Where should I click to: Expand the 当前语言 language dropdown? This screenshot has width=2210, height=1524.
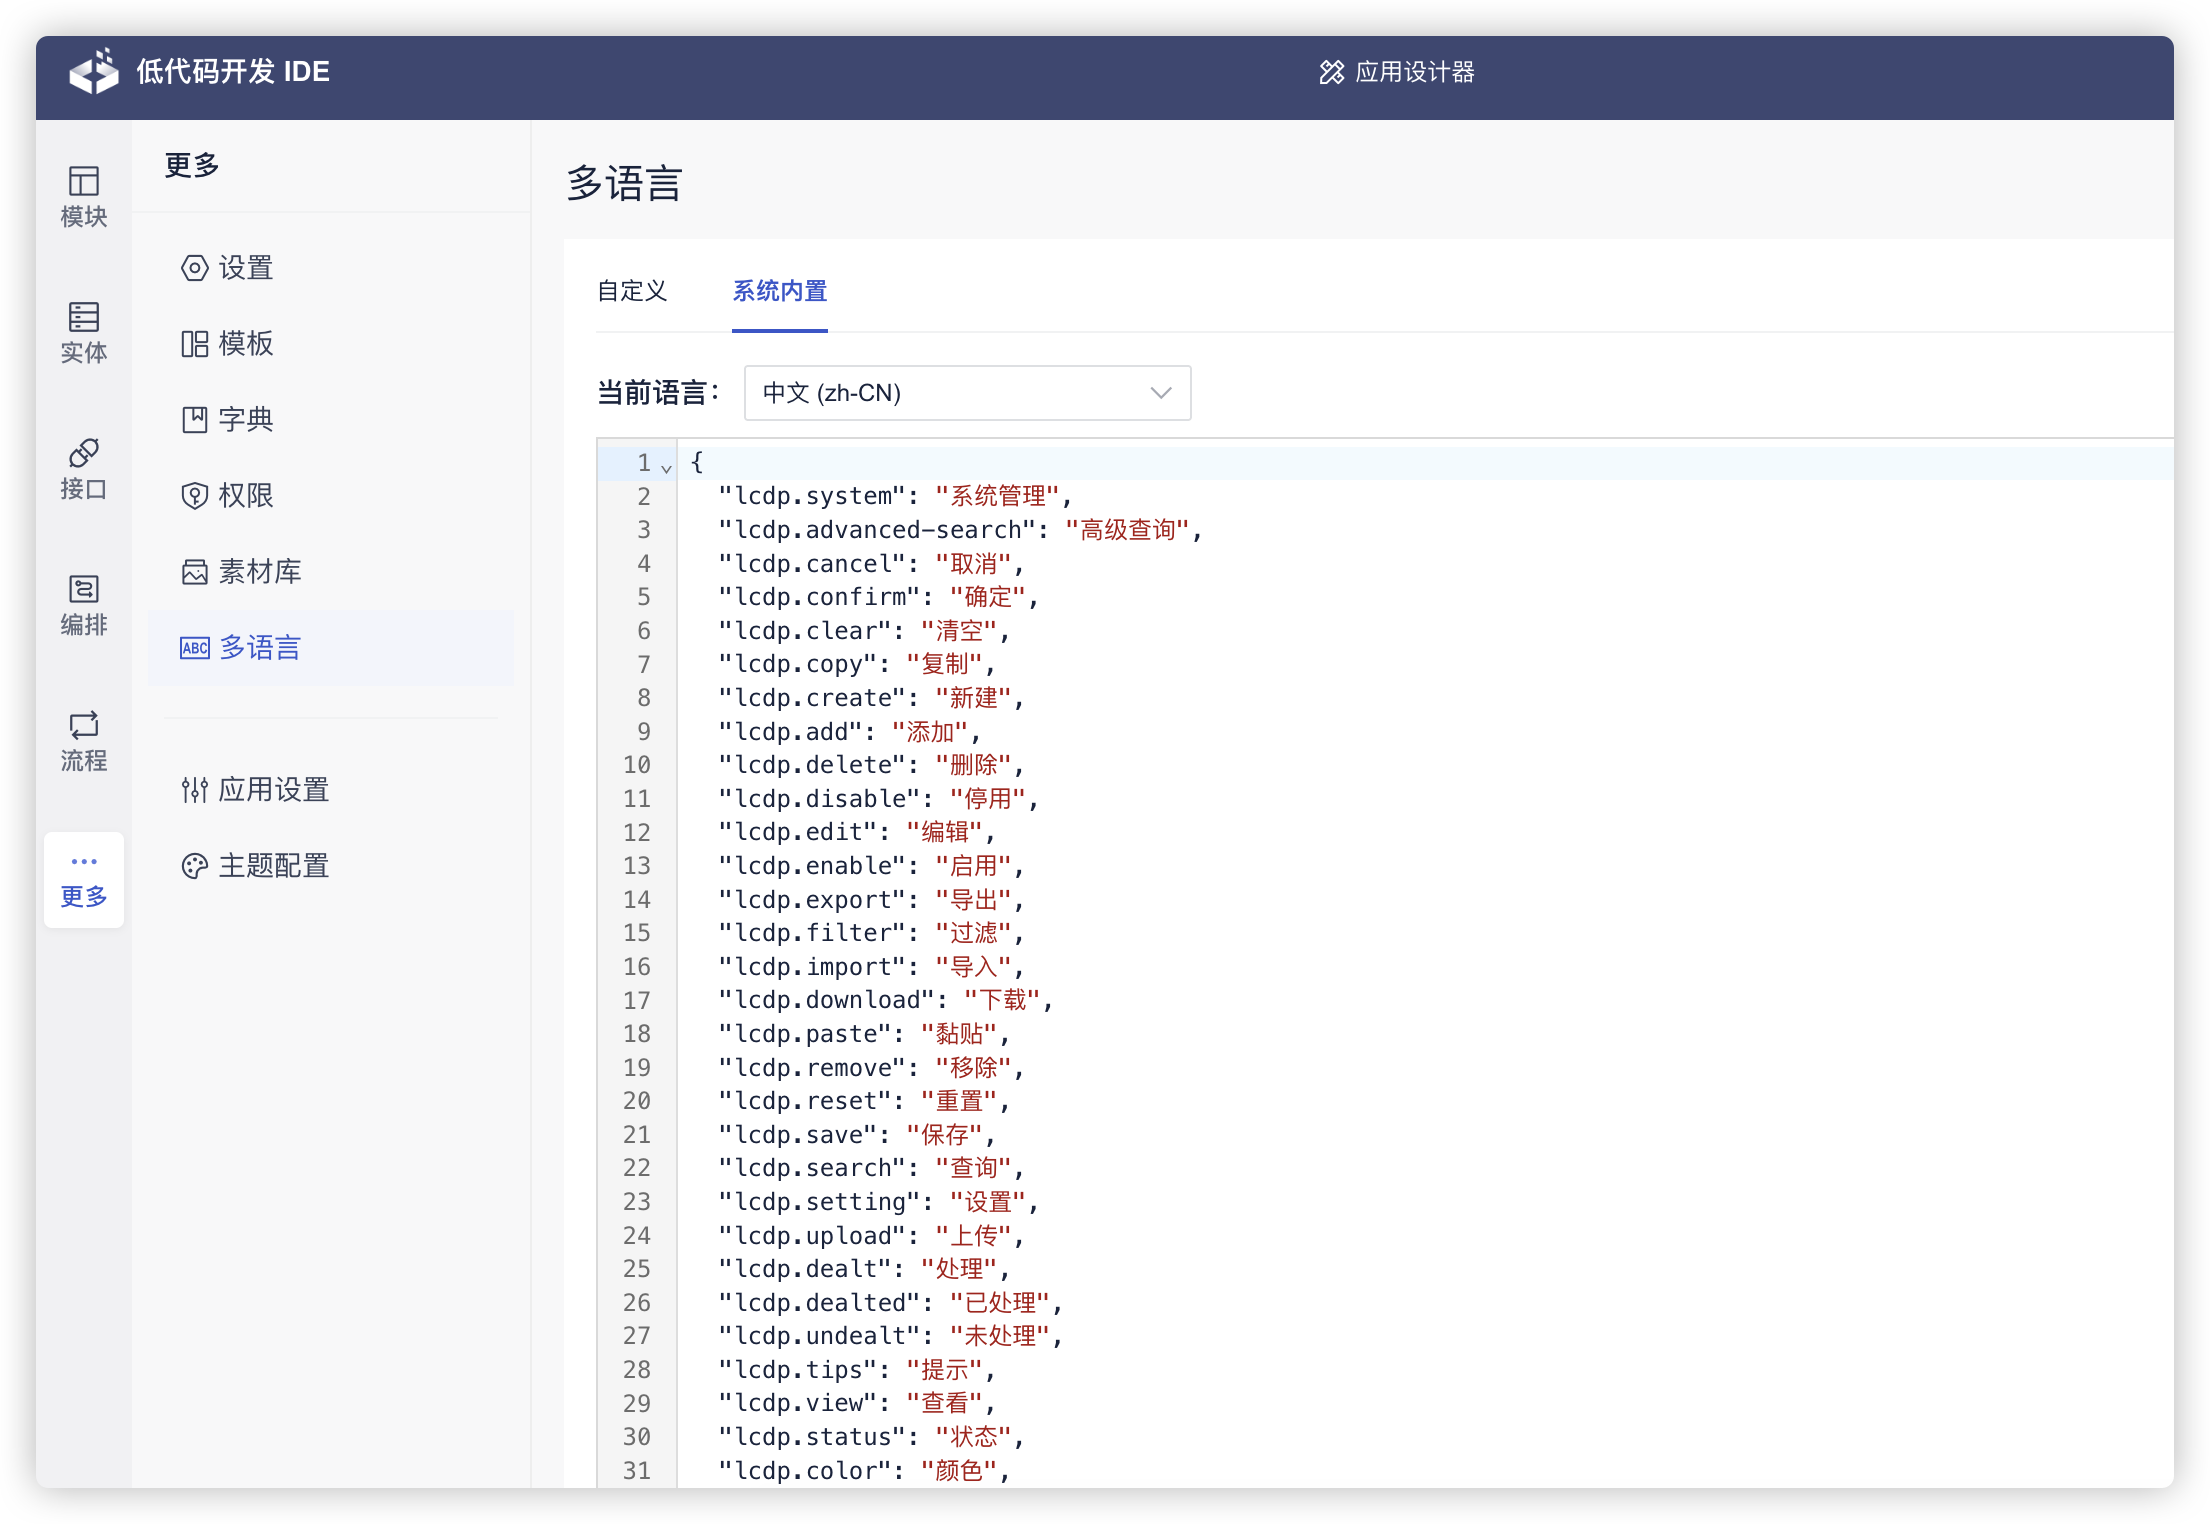(967, 393)
